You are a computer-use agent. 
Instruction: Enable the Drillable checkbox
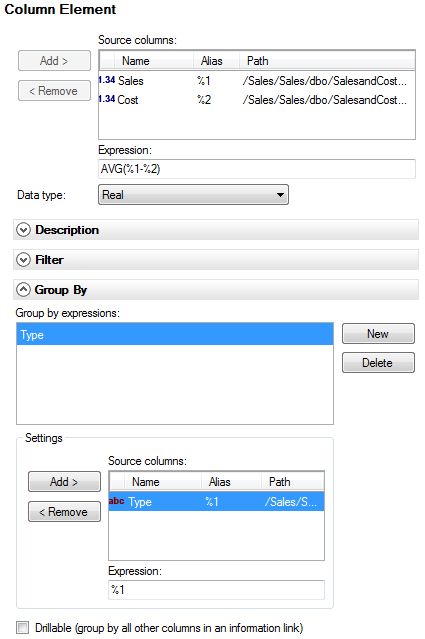[23, 628]
